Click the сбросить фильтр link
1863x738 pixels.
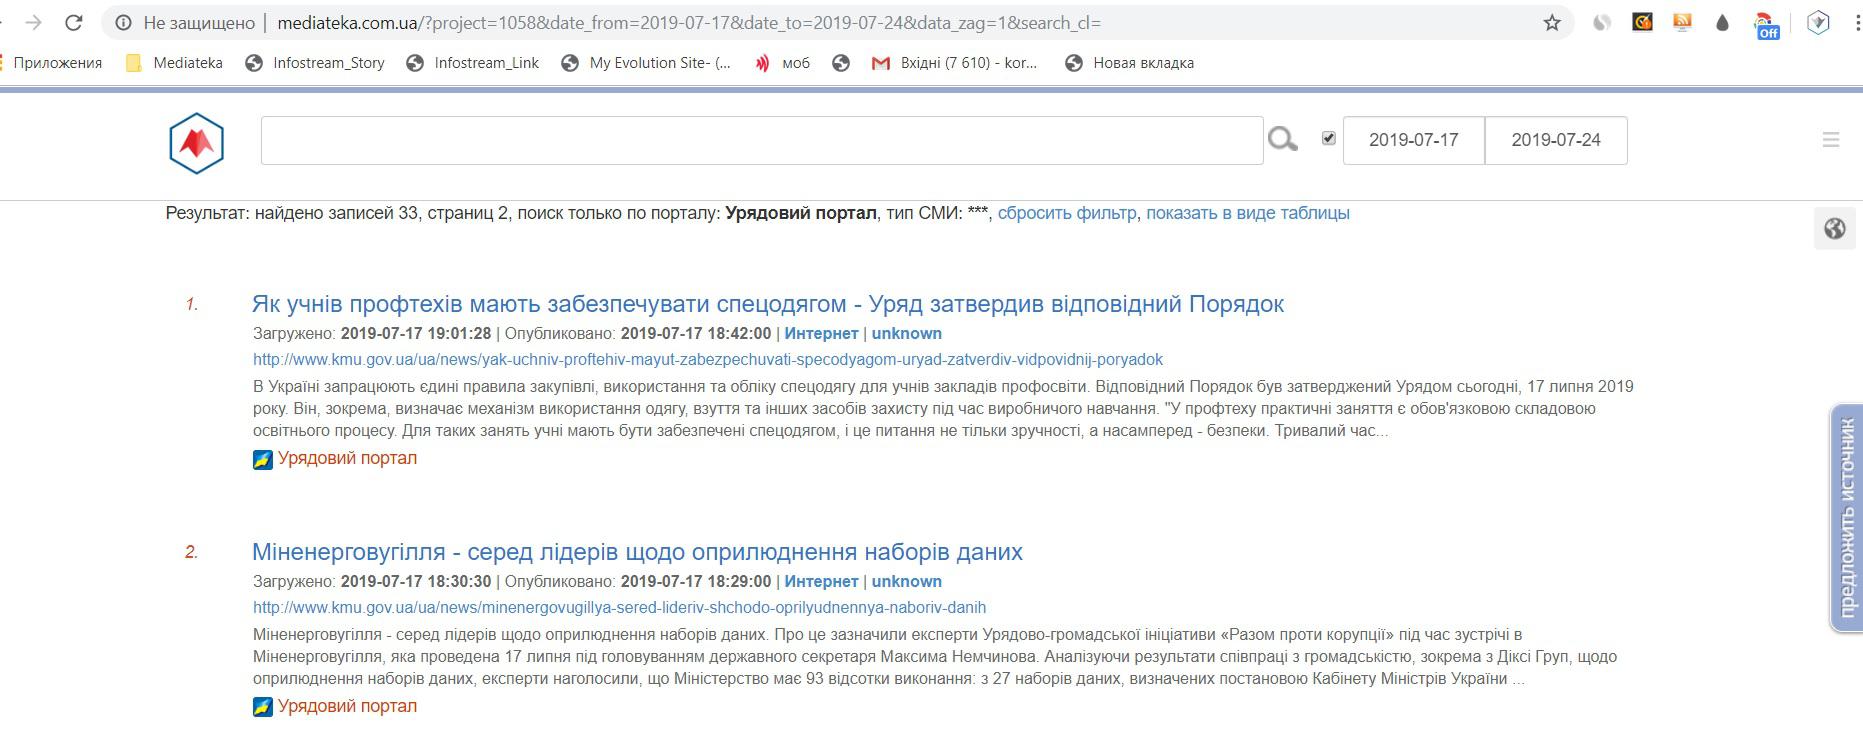point(1066,213)
